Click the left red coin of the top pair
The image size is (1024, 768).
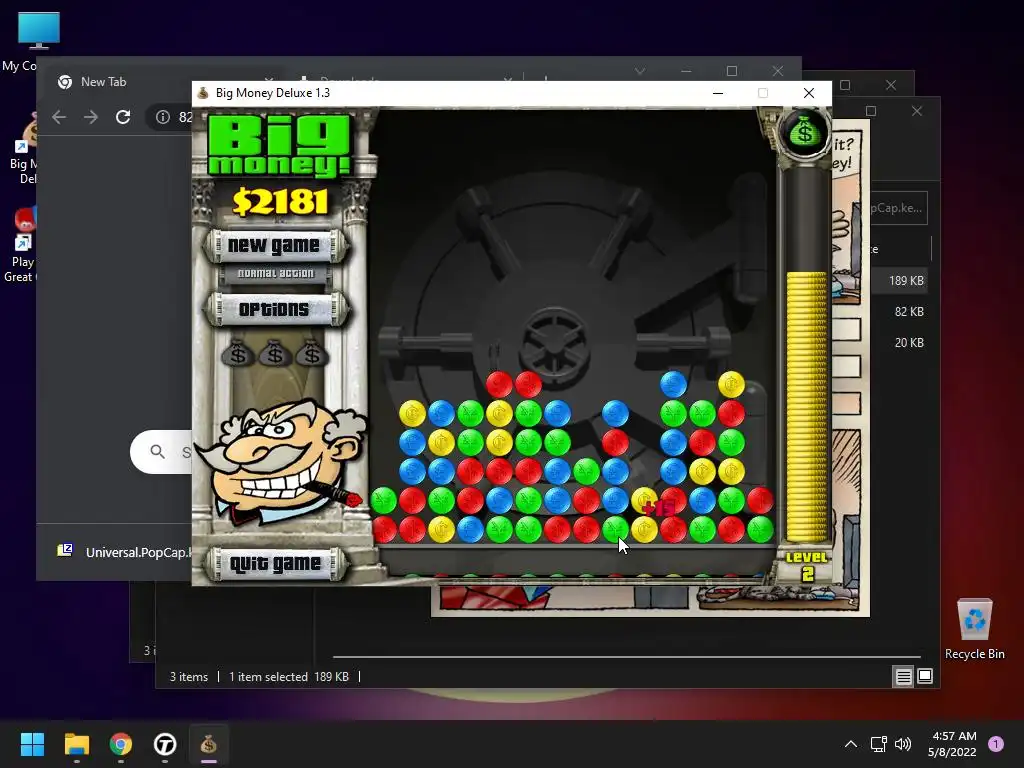coord(499,385)
